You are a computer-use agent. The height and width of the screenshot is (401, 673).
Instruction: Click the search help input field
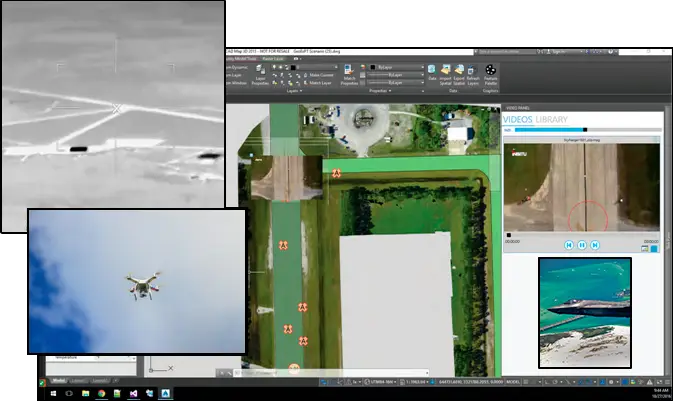point(505,52)
